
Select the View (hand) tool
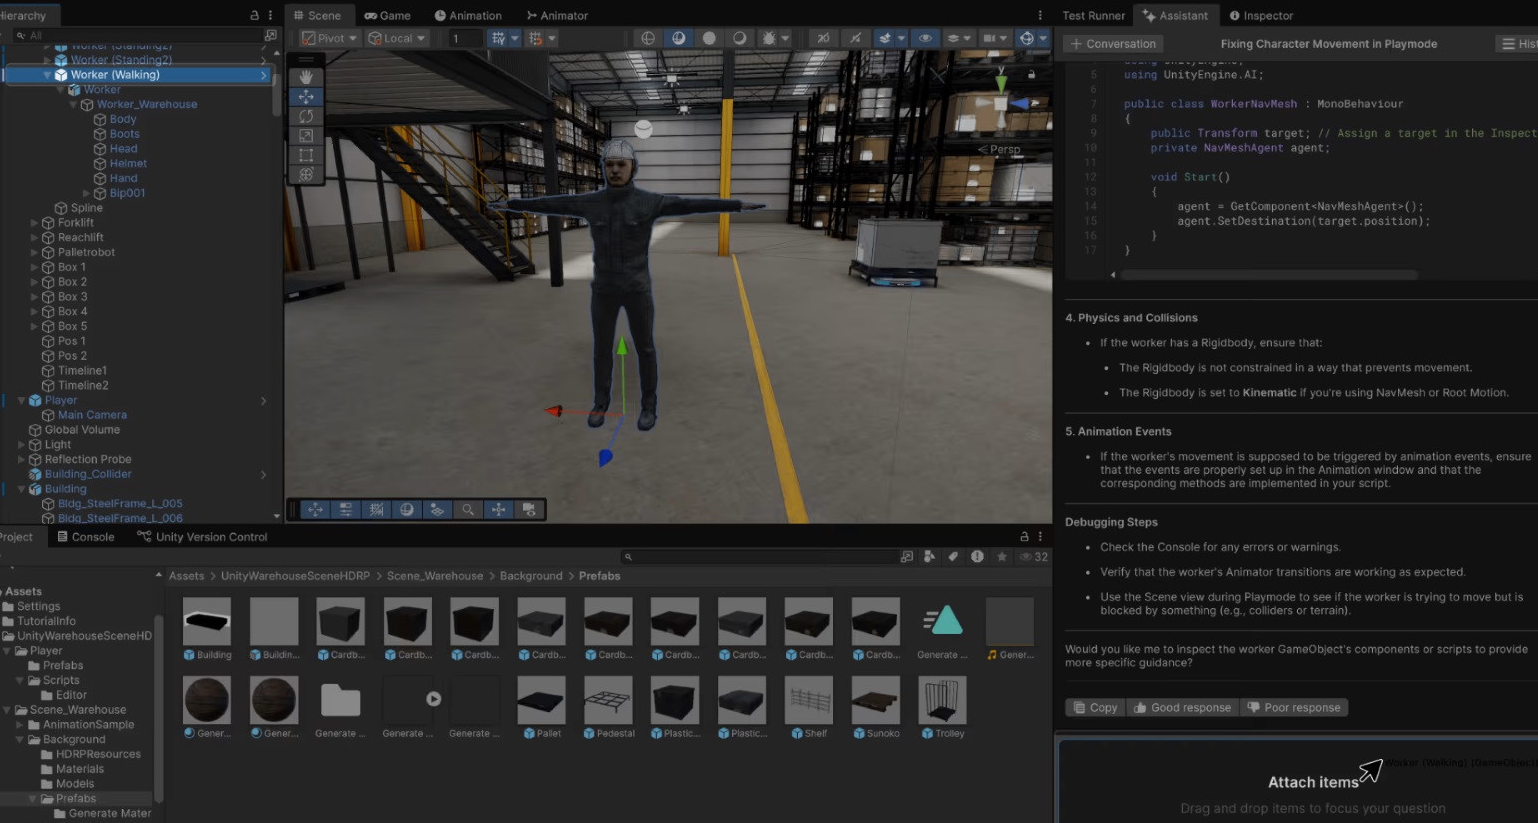point(306,77)
